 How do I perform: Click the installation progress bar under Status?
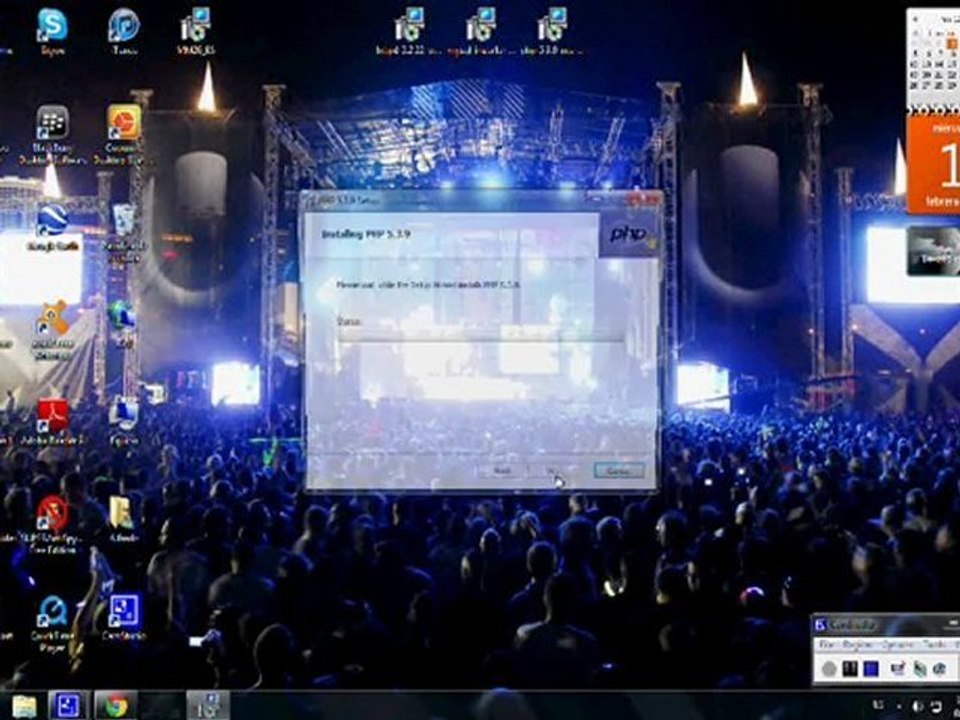tap(481, 336)
